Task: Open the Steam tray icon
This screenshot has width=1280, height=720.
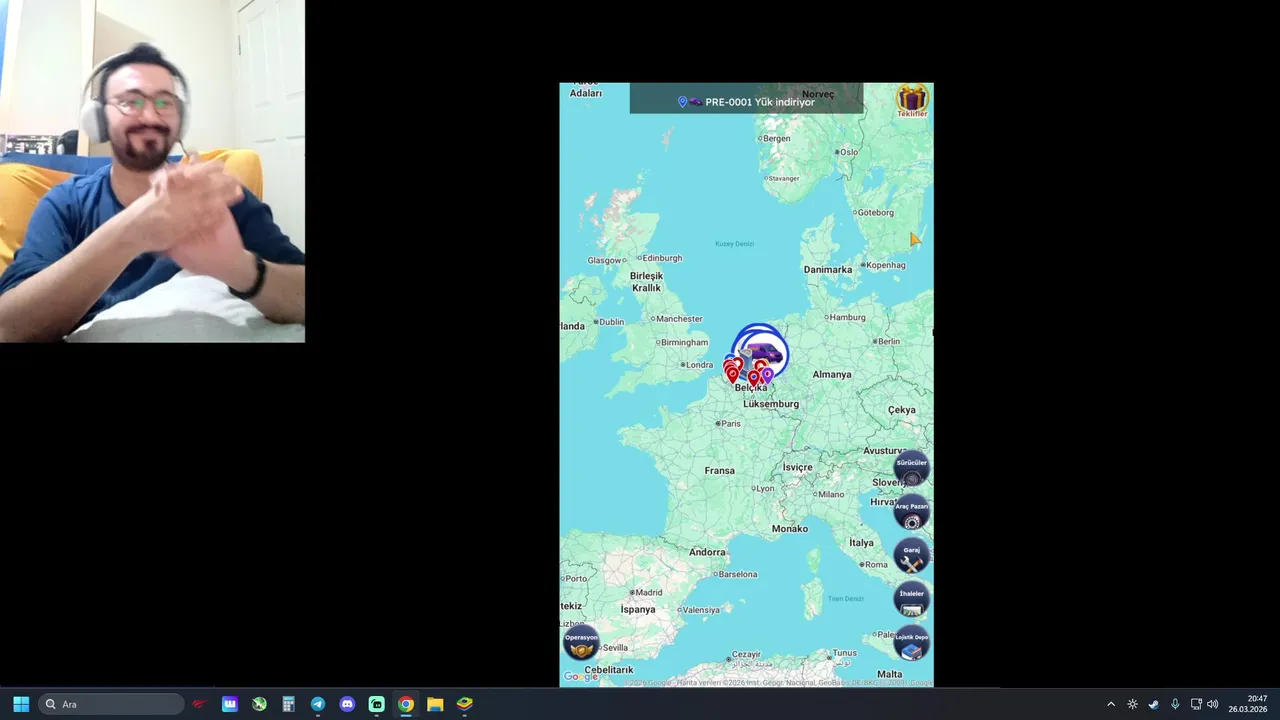Action: click(1153, 704)
